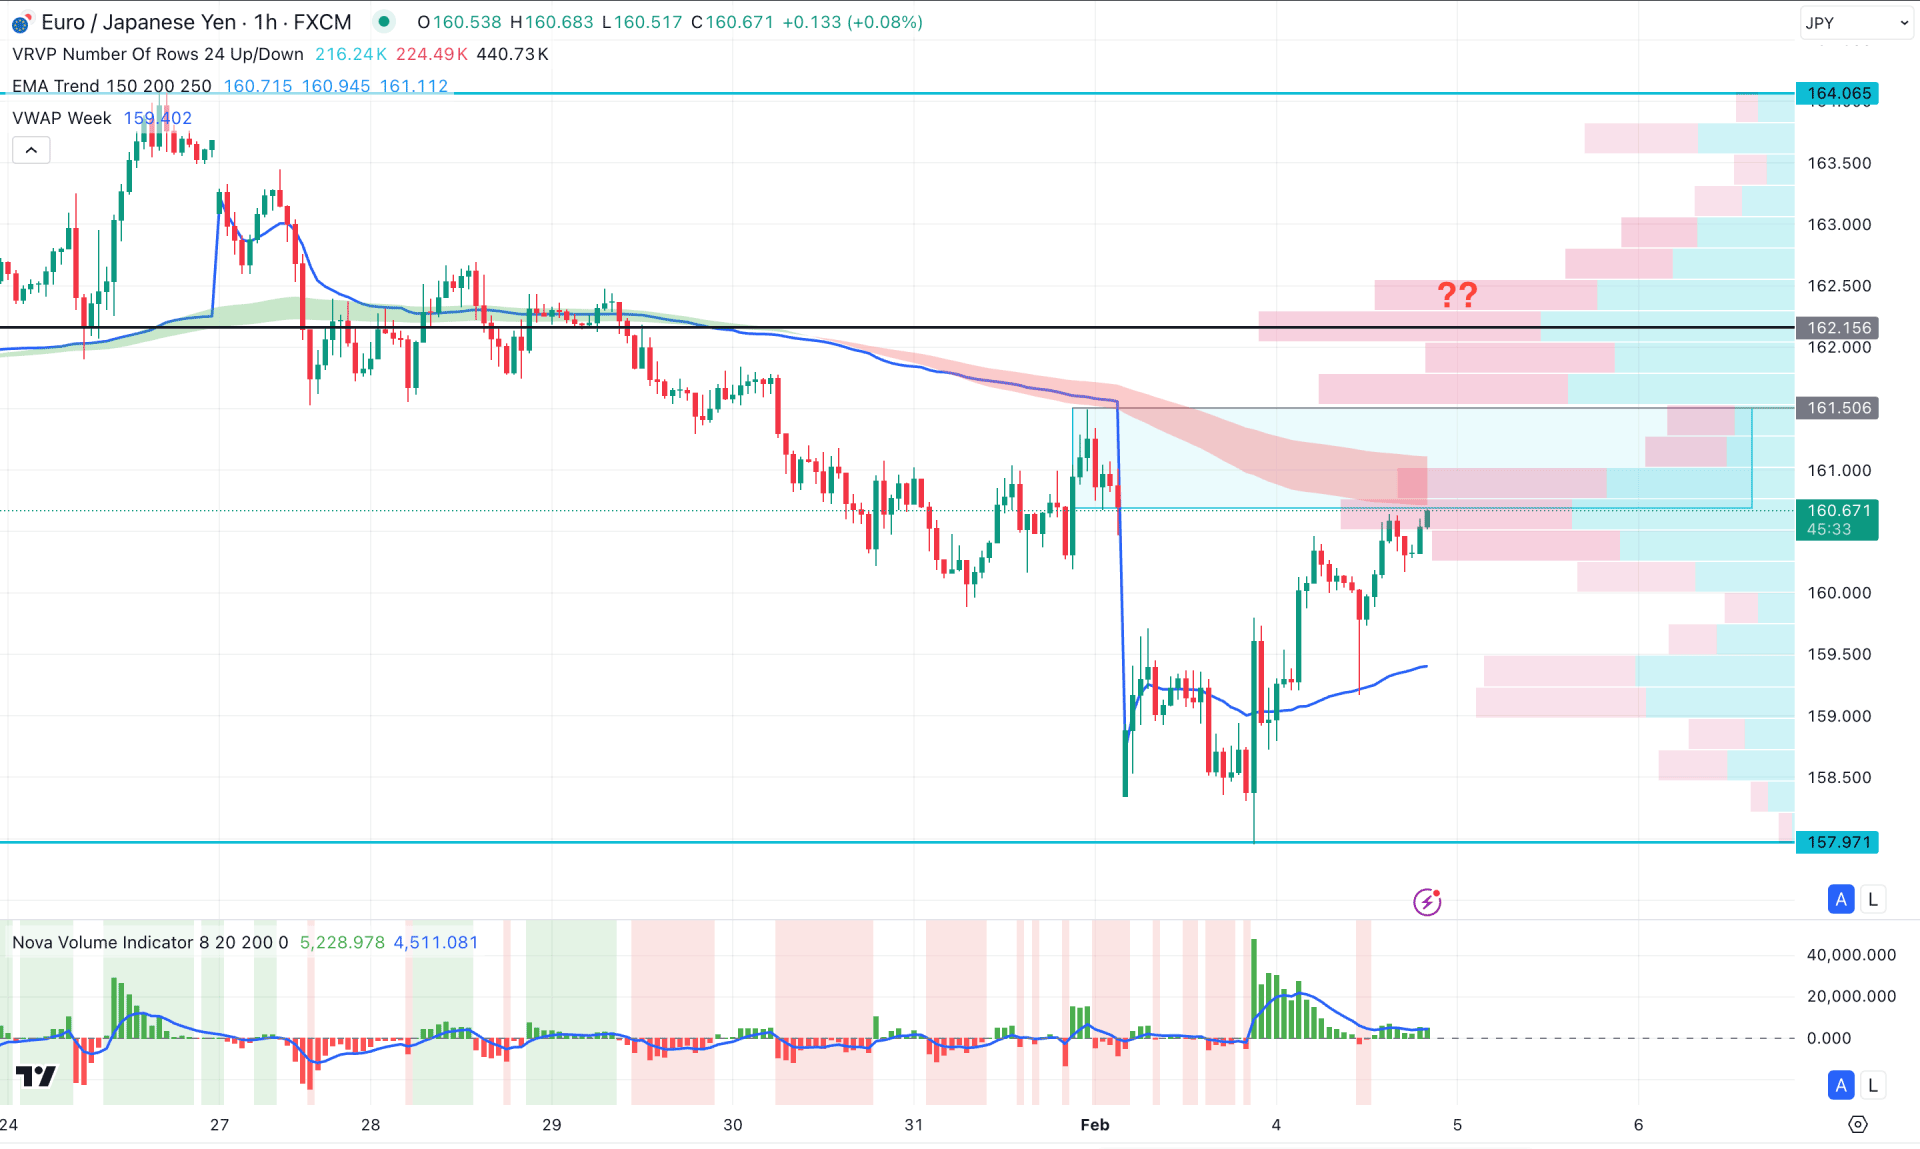
Task: Open the JPY currency dropdown
Action: tap(1857, 23)
